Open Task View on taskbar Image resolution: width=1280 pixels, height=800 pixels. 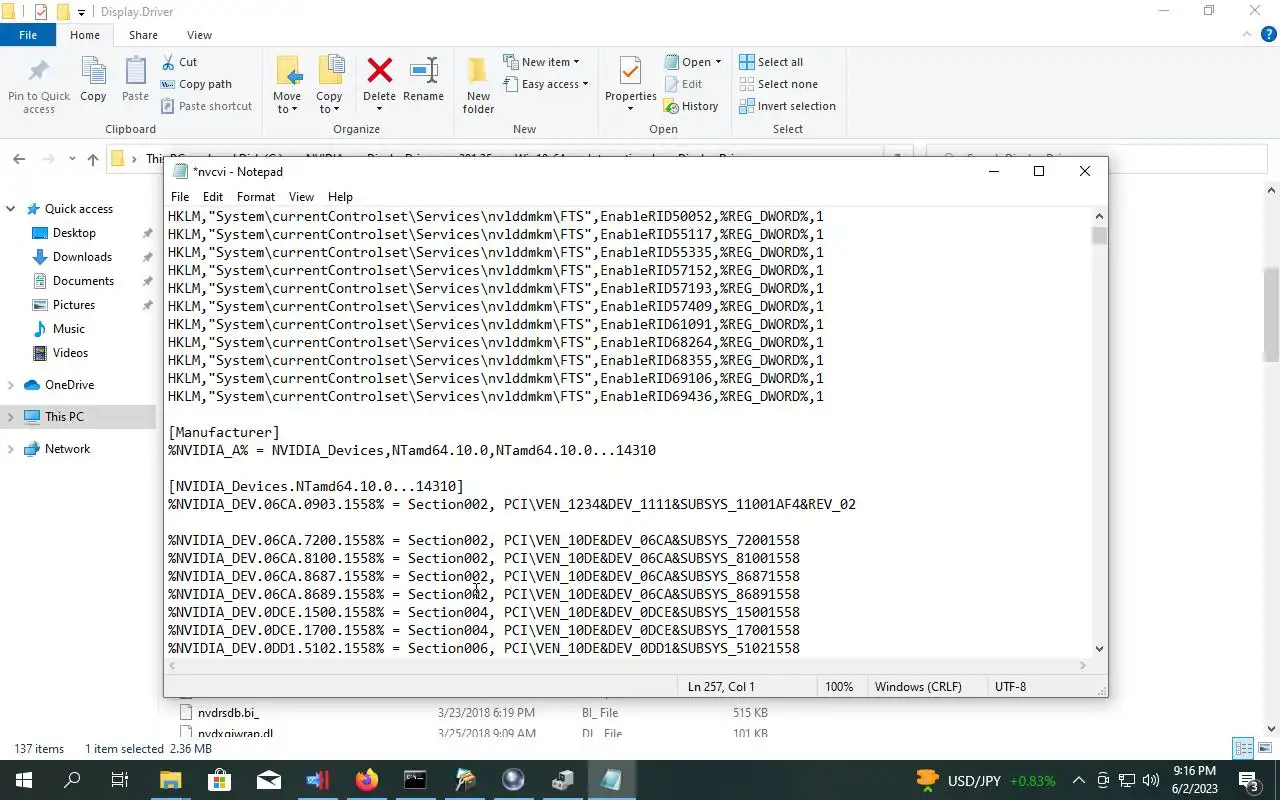[120, 780]
